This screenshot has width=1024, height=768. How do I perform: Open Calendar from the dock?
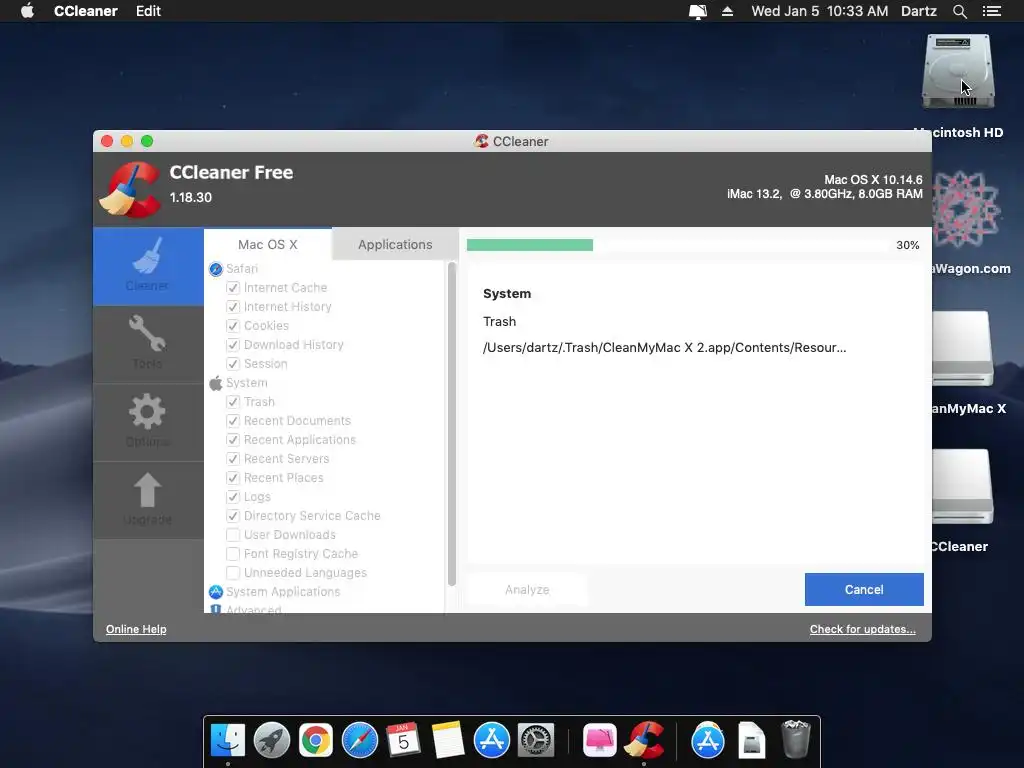click(x=403, y=740)
